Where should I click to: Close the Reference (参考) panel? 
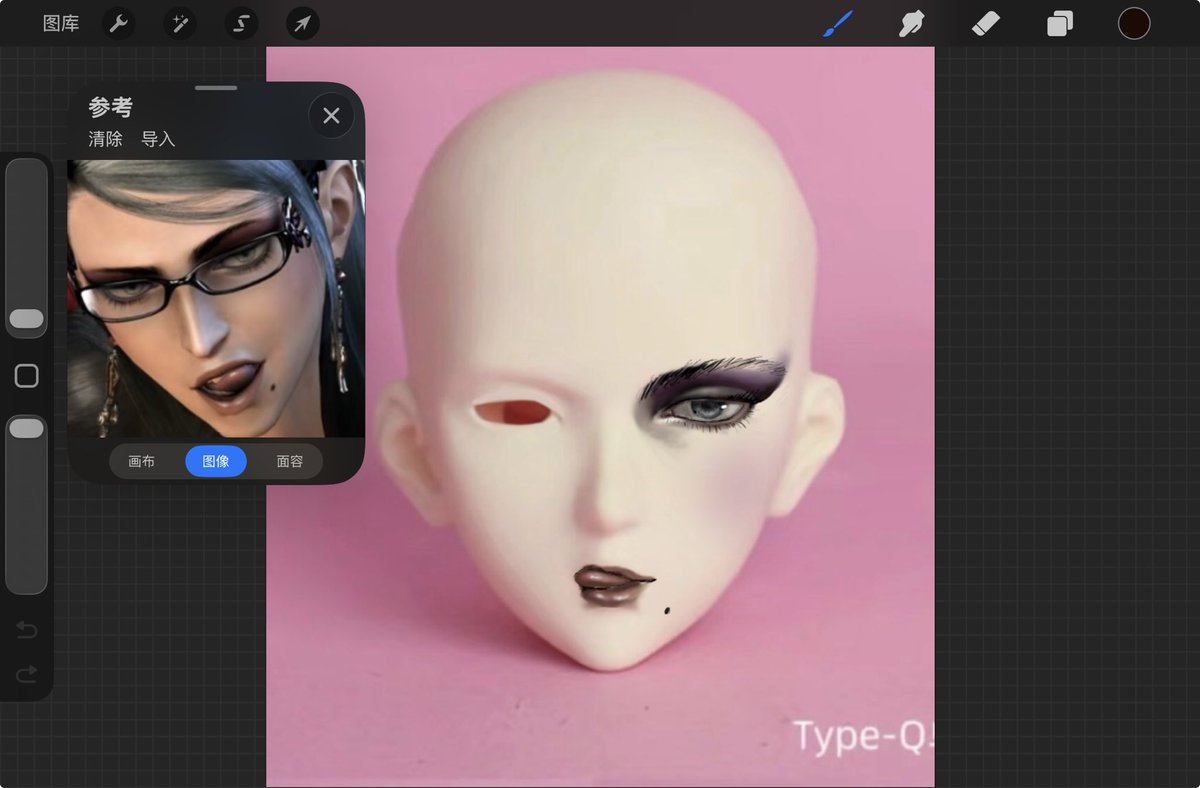tap(331, 115)
